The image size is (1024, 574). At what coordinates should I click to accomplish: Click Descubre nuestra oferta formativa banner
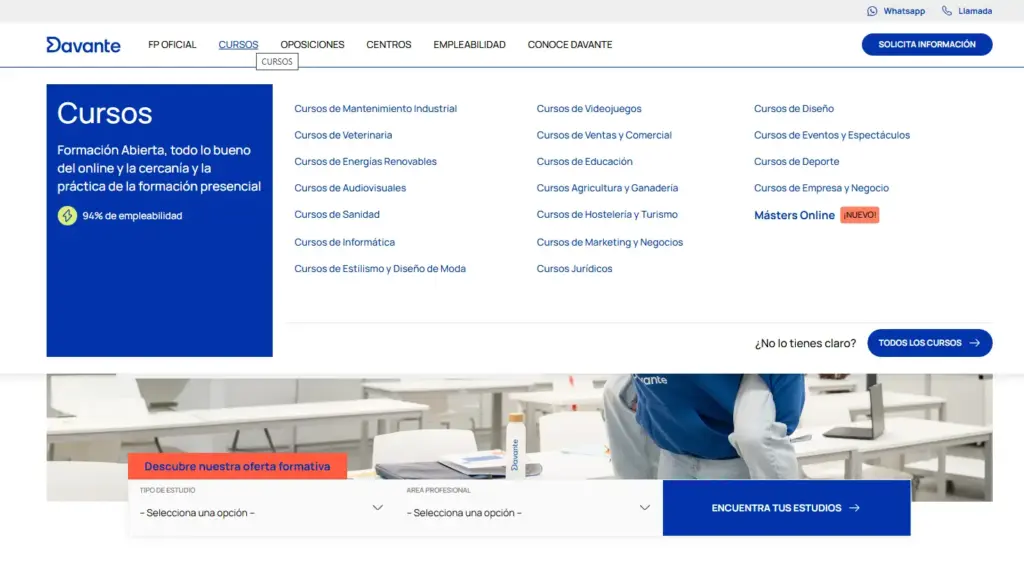tap(237, 466)
